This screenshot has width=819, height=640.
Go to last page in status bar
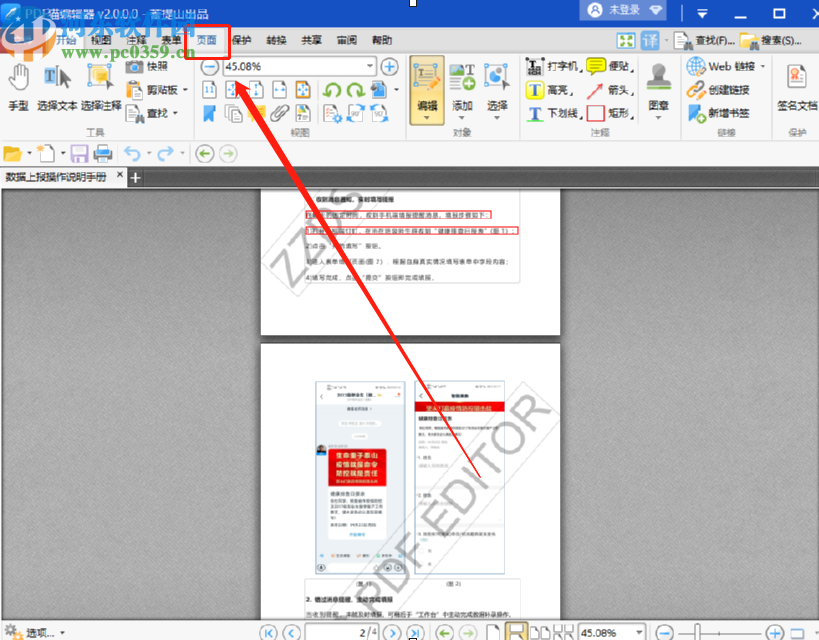[x=415, y=633]
